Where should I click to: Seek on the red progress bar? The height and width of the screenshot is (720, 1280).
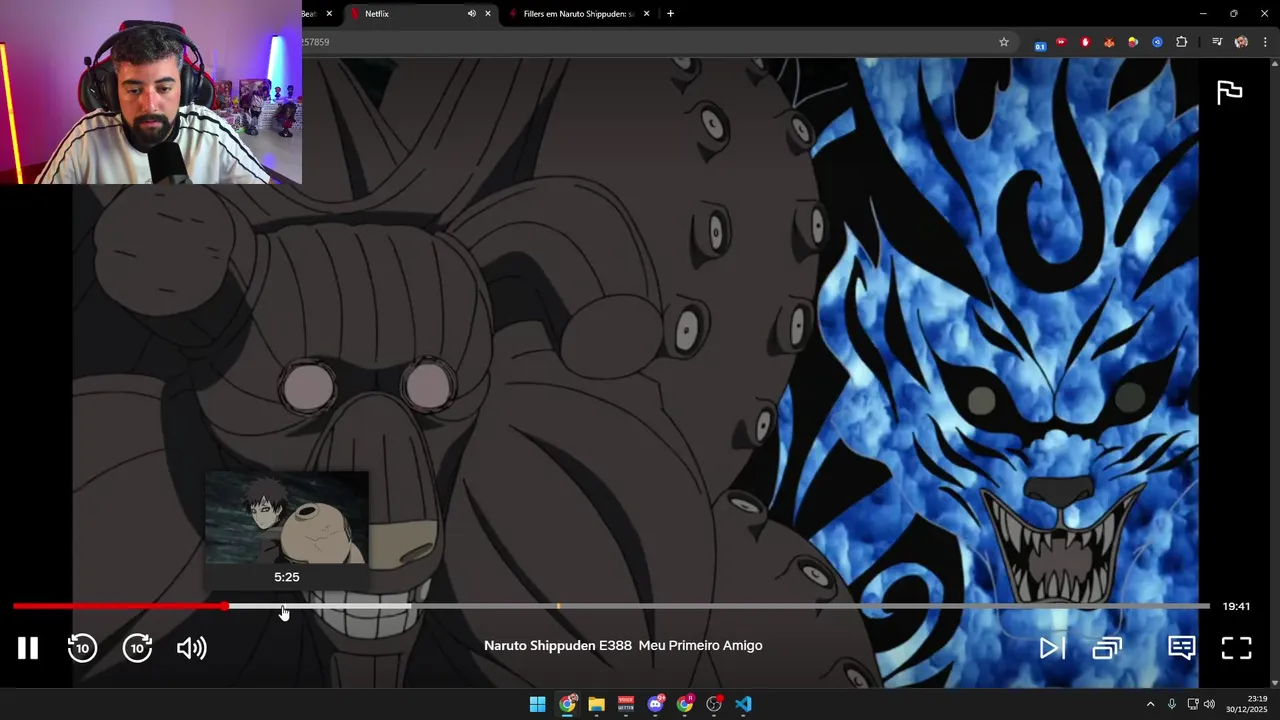point(120,606)
